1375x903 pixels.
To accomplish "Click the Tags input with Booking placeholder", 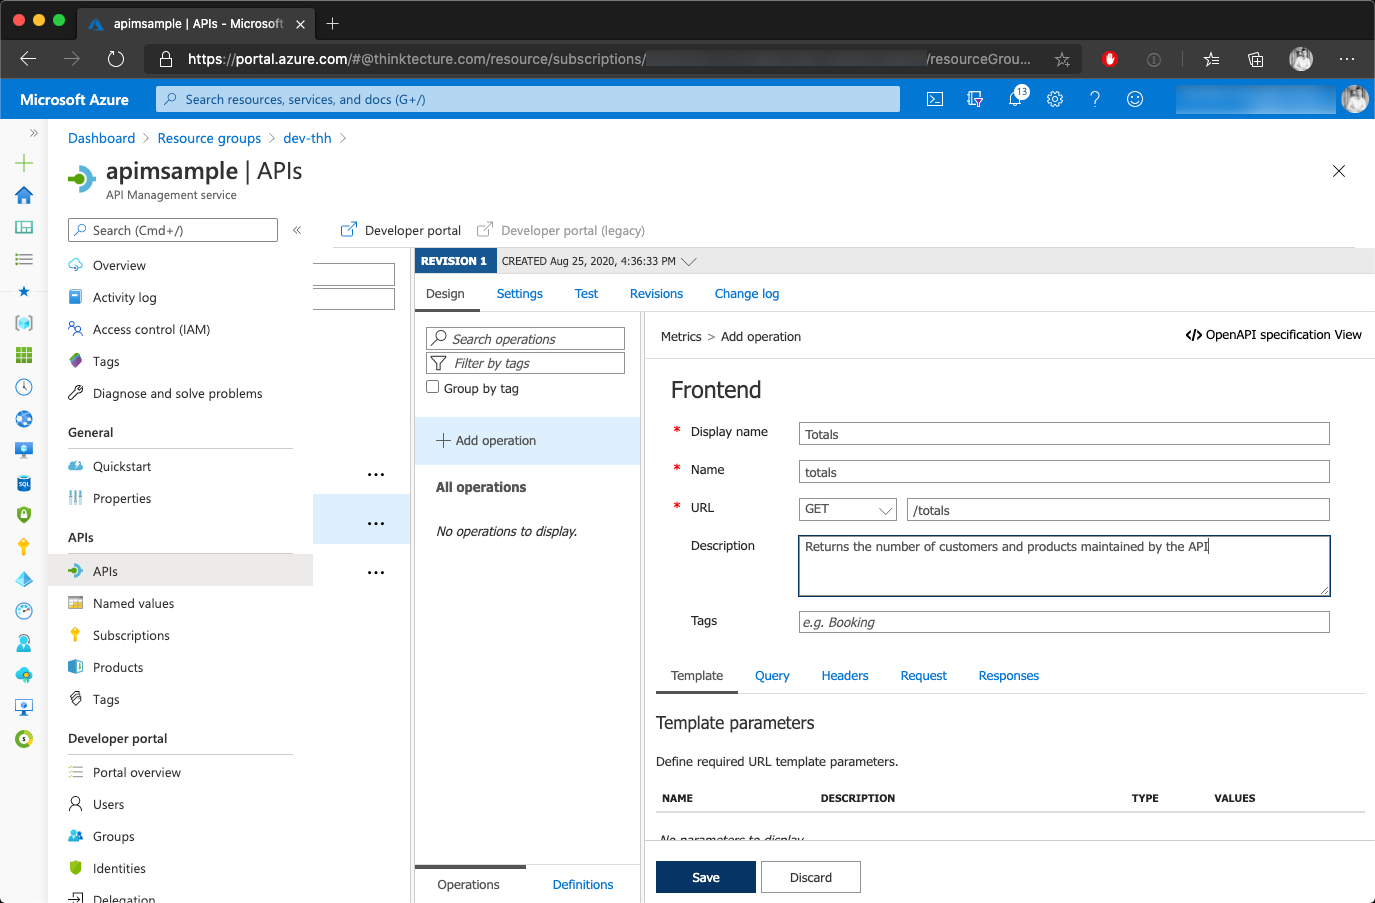I will (1063, 622).
